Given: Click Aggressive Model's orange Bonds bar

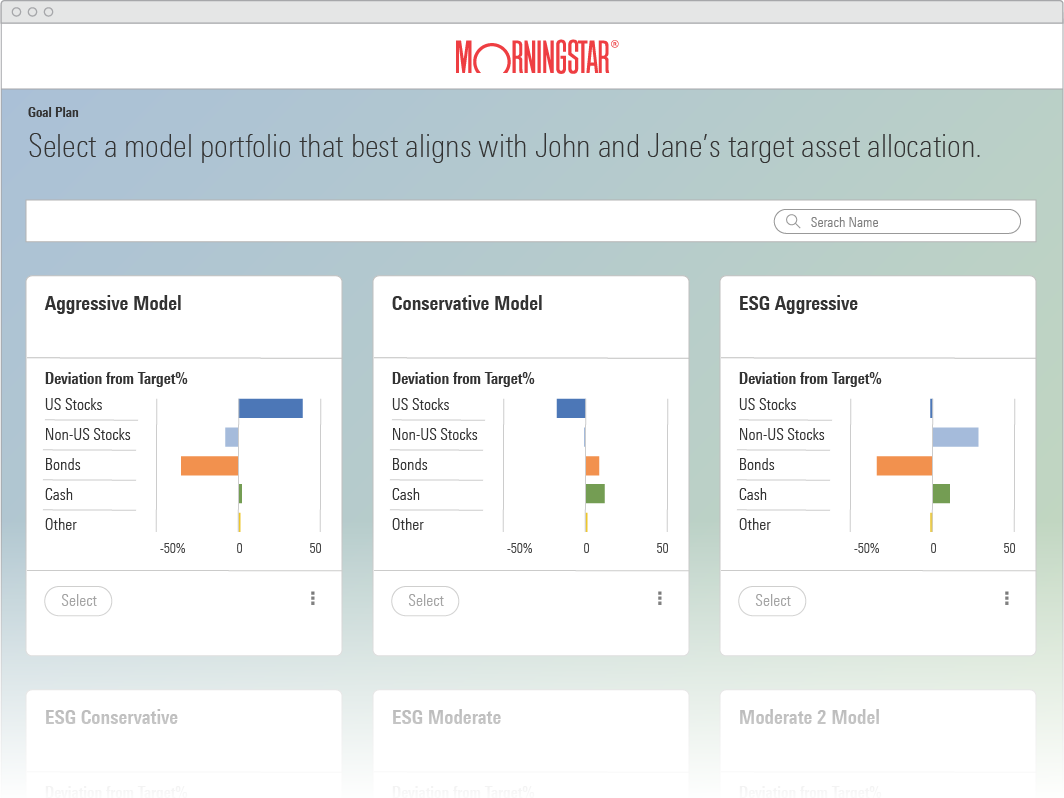Looking at the screenshot, I should (x=210, y=466).
